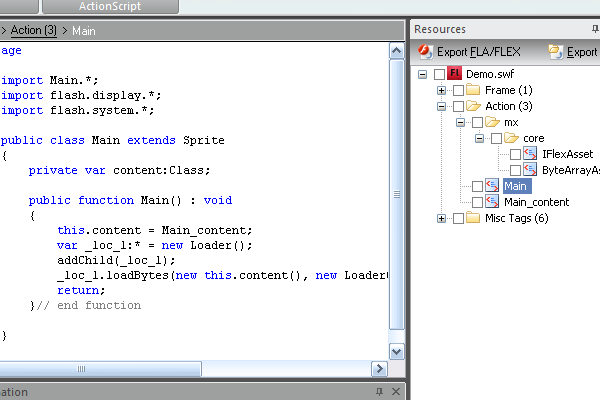
Task: Click the Action (3) open folder icon
Action: (473, 106)
